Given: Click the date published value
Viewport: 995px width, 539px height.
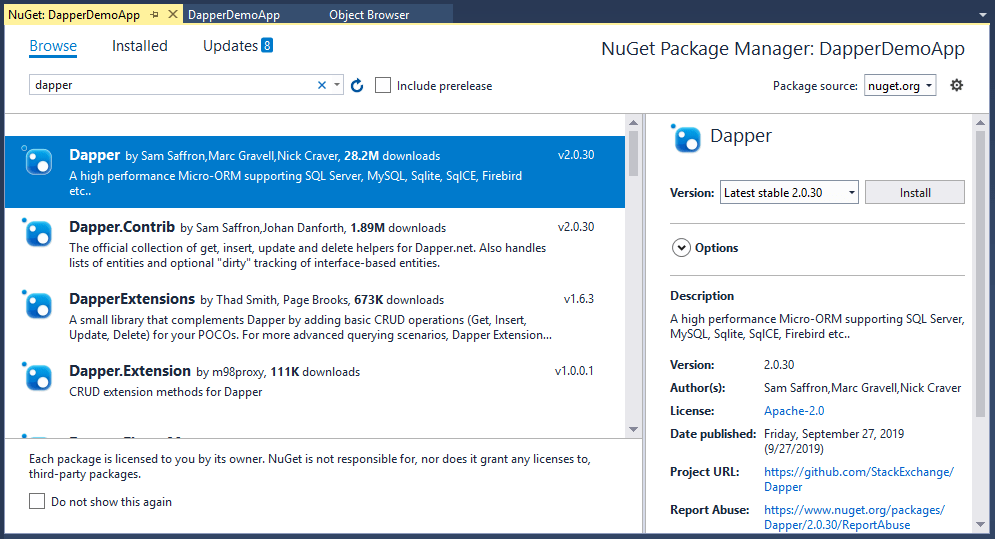Looking at the screenshot, I should tap(834, 441).
